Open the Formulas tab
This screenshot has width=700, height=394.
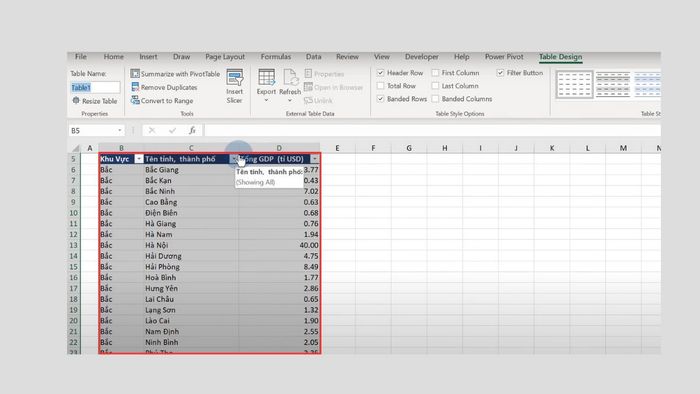276,57
